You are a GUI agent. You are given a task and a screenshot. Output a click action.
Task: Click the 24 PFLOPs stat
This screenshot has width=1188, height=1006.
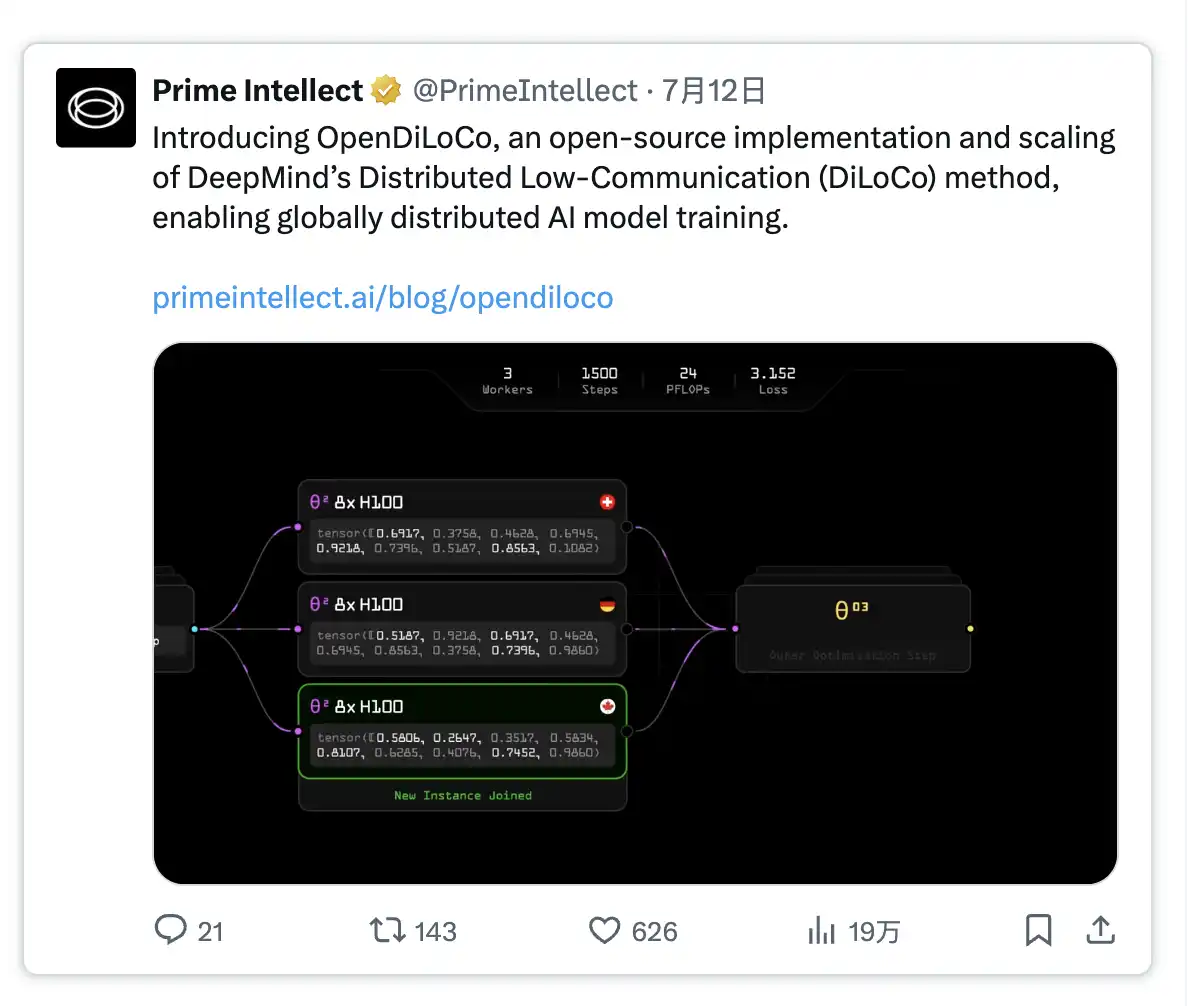pos(688,380)
